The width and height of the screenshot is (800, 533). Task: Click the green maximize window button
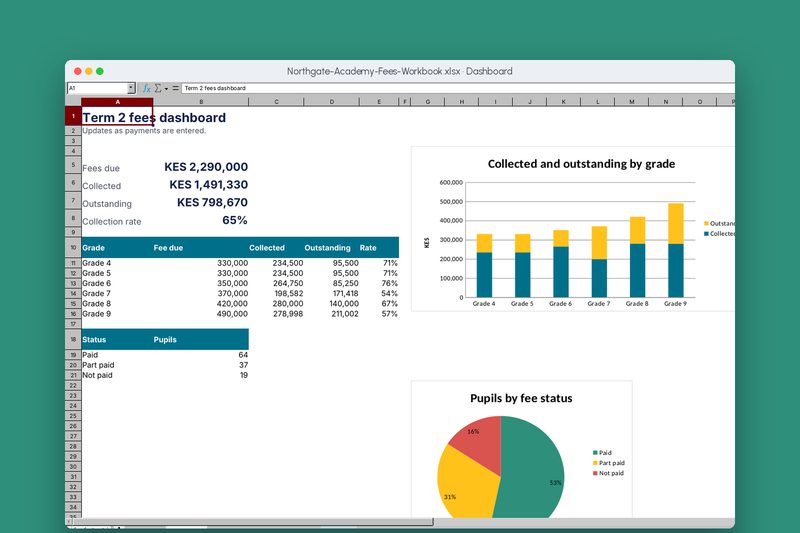(100, 71)
